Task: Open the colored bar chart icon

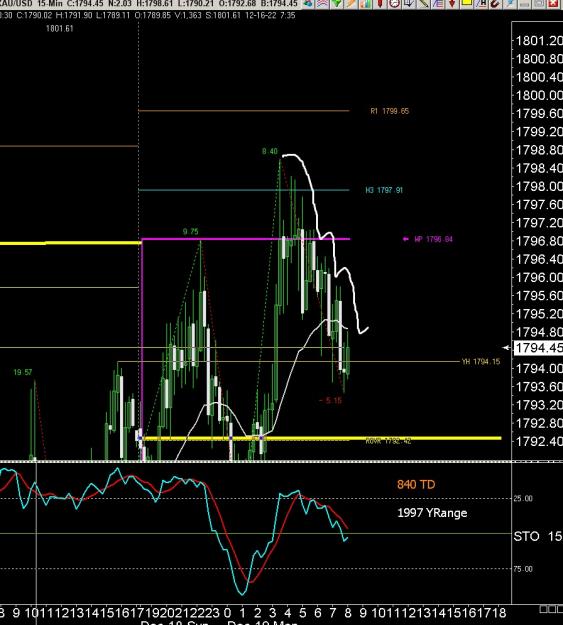Action: [x=365, y=4]
